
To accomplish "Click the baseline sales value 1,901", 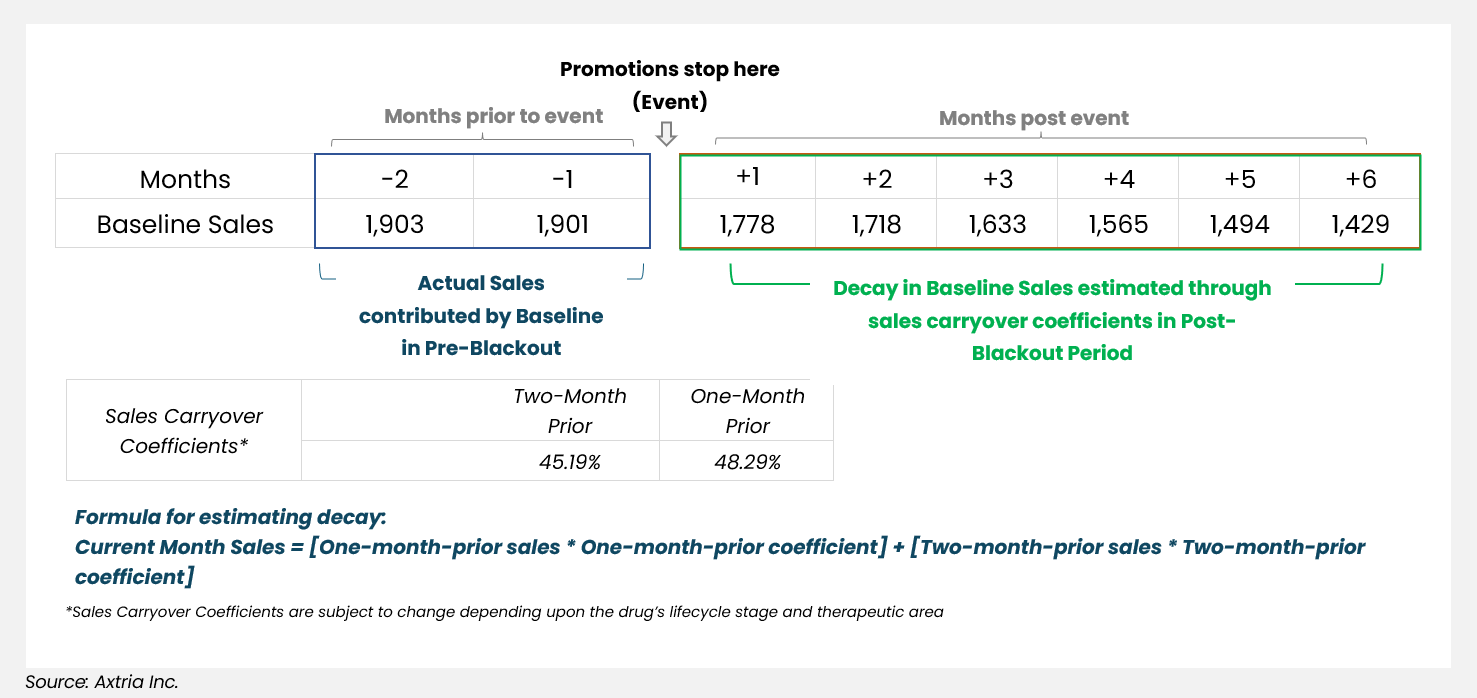I will click(561, 224).
